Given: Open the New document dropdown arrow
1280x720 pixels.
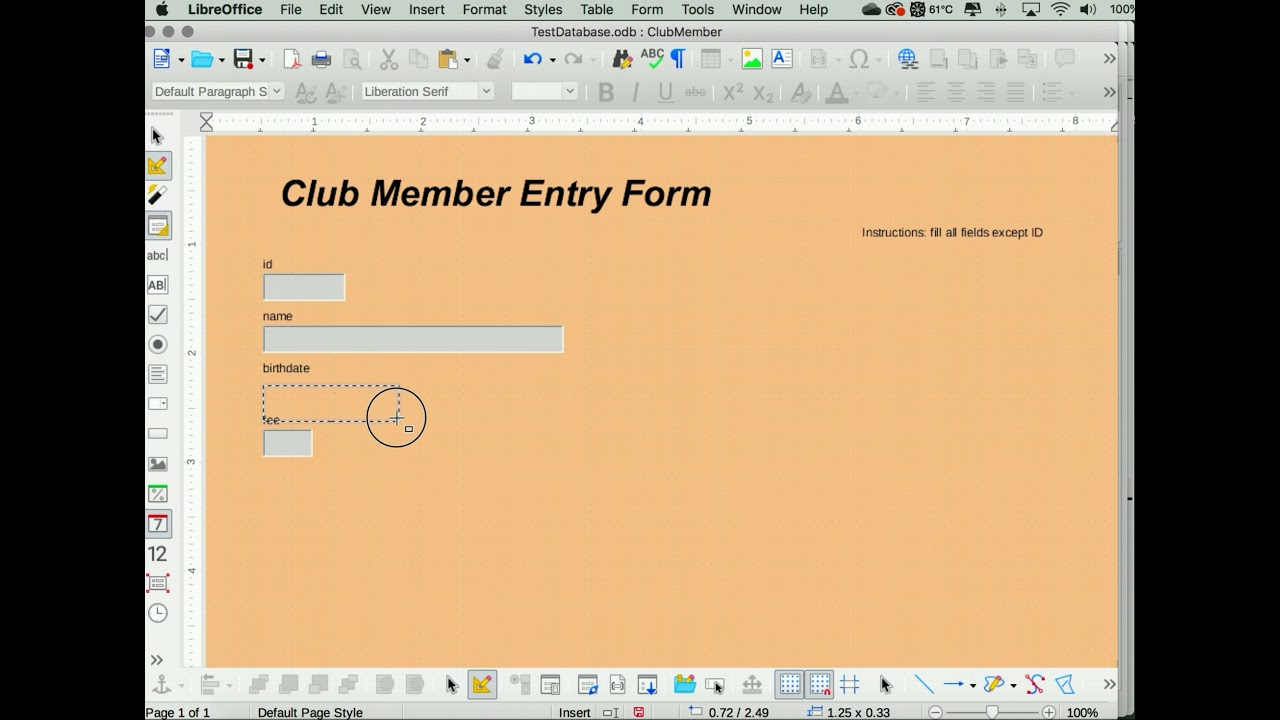Looking at the screenshot, I should click(181, 60).
